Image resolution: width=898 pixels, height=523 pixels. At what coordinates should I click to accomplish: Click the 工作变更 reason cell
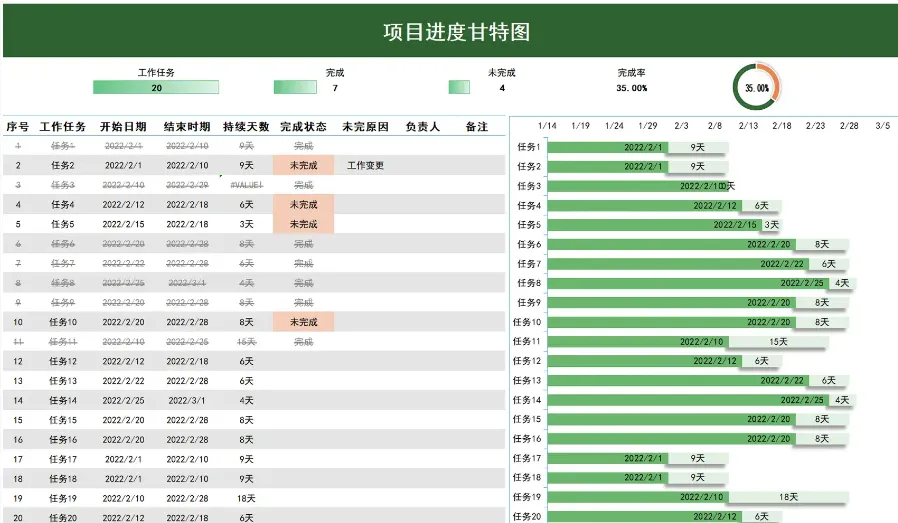click(365, 166)
